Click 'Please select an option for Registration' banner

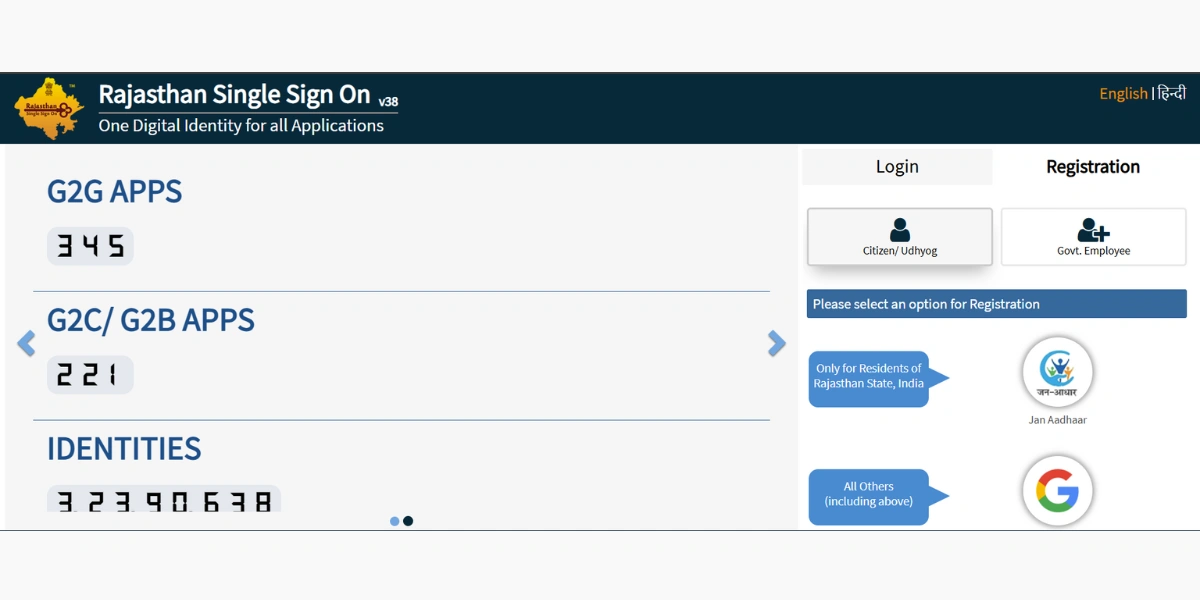(997, 304)
